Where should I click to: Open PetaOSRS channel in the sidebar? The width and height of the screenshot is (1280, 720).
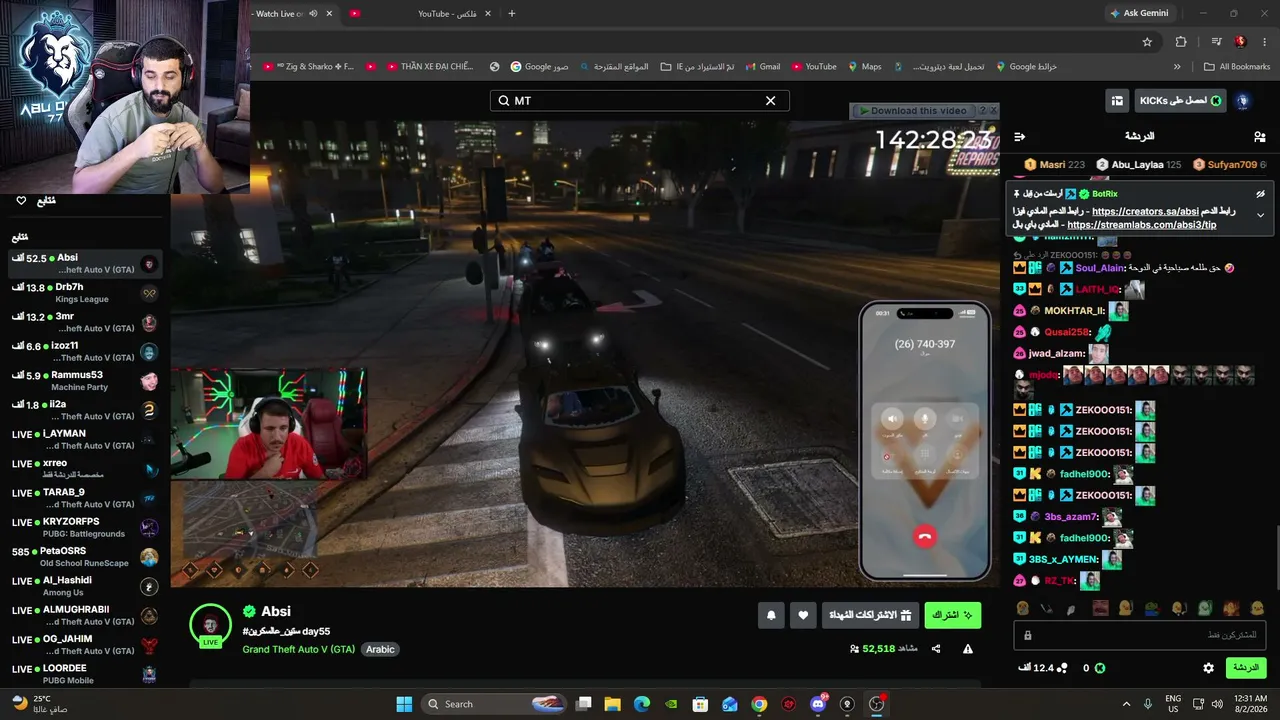click(x=85, y=557)
